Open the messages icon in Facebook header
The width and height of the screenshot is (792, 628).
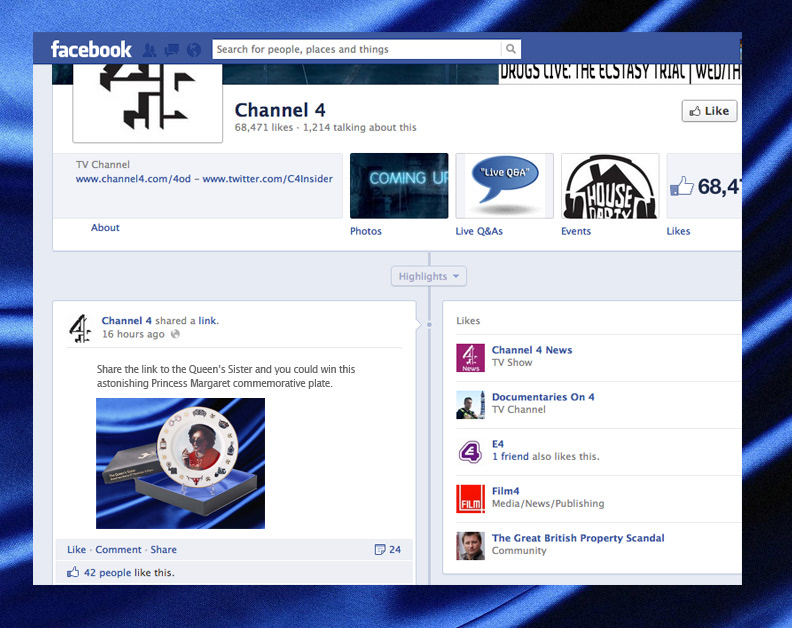(x=172, y=50)
